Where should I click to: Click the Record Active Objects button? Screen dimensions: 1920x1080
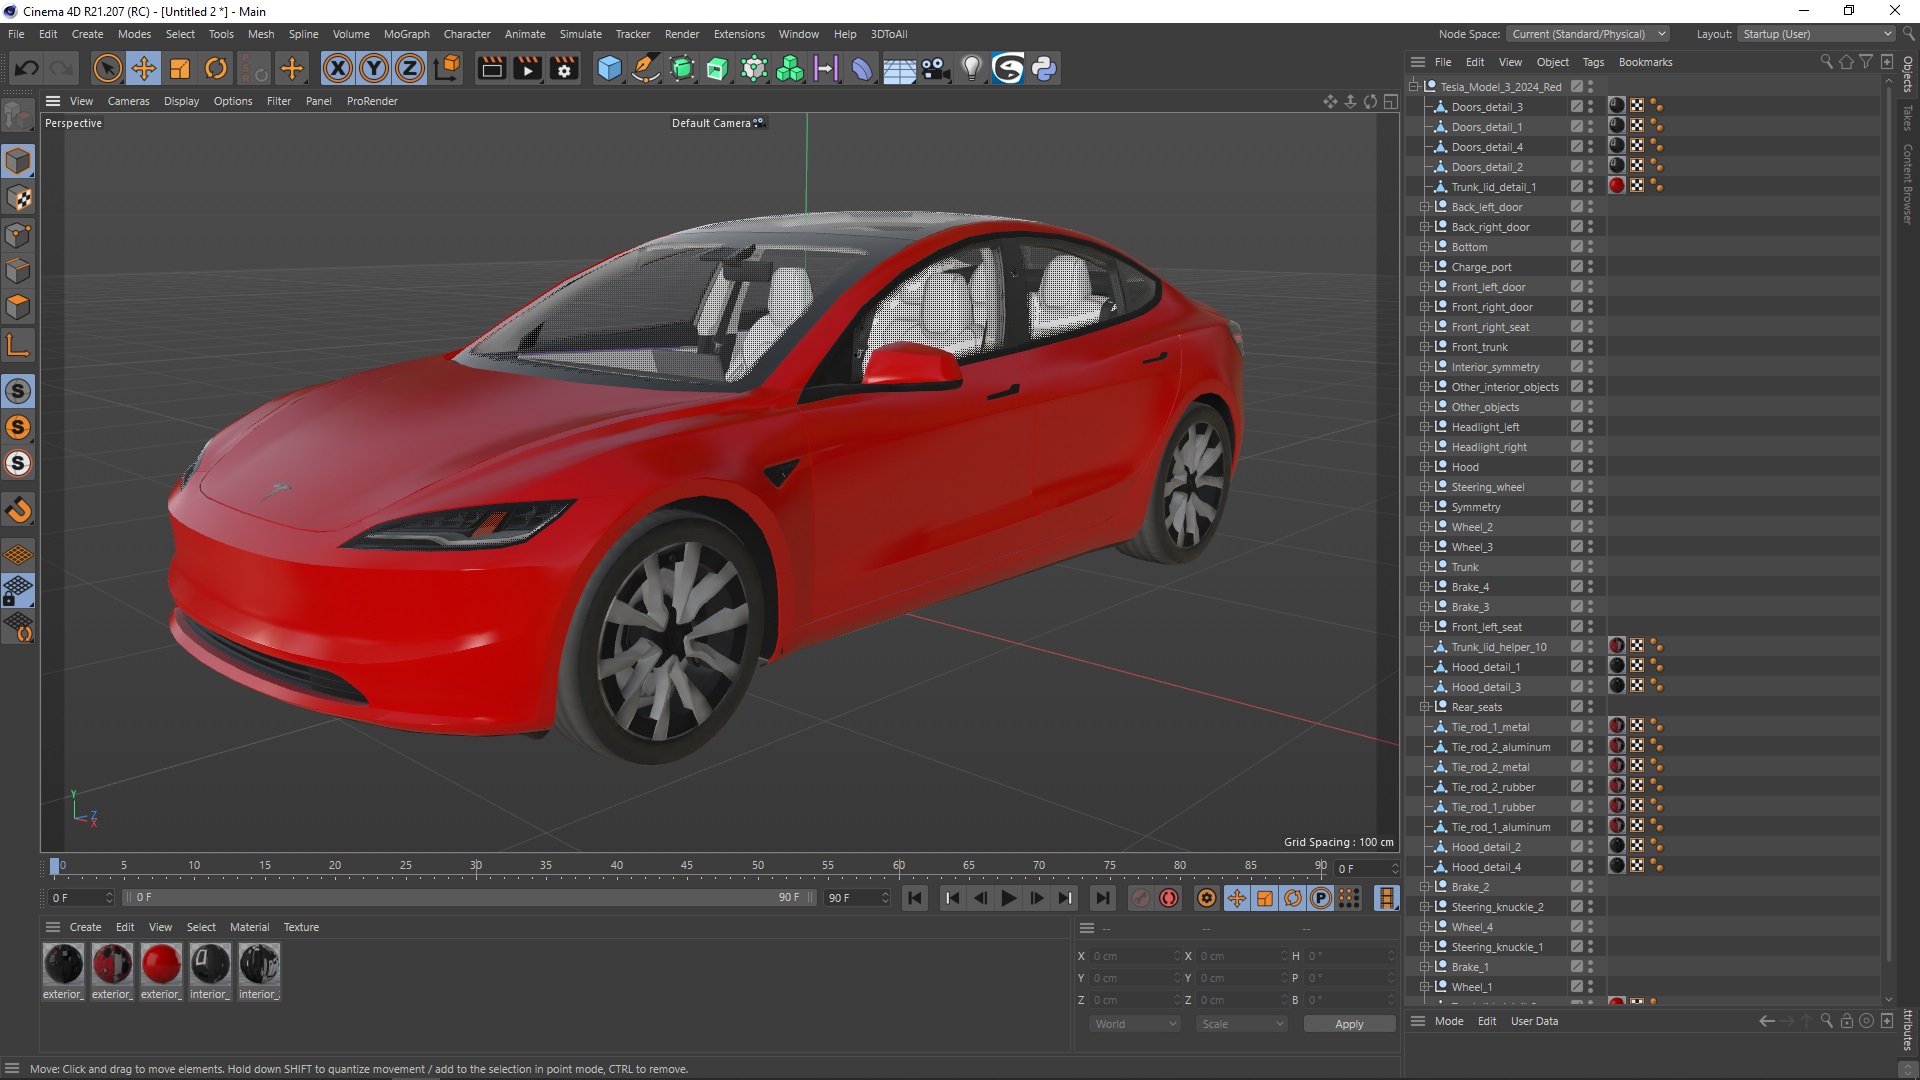1141,898
